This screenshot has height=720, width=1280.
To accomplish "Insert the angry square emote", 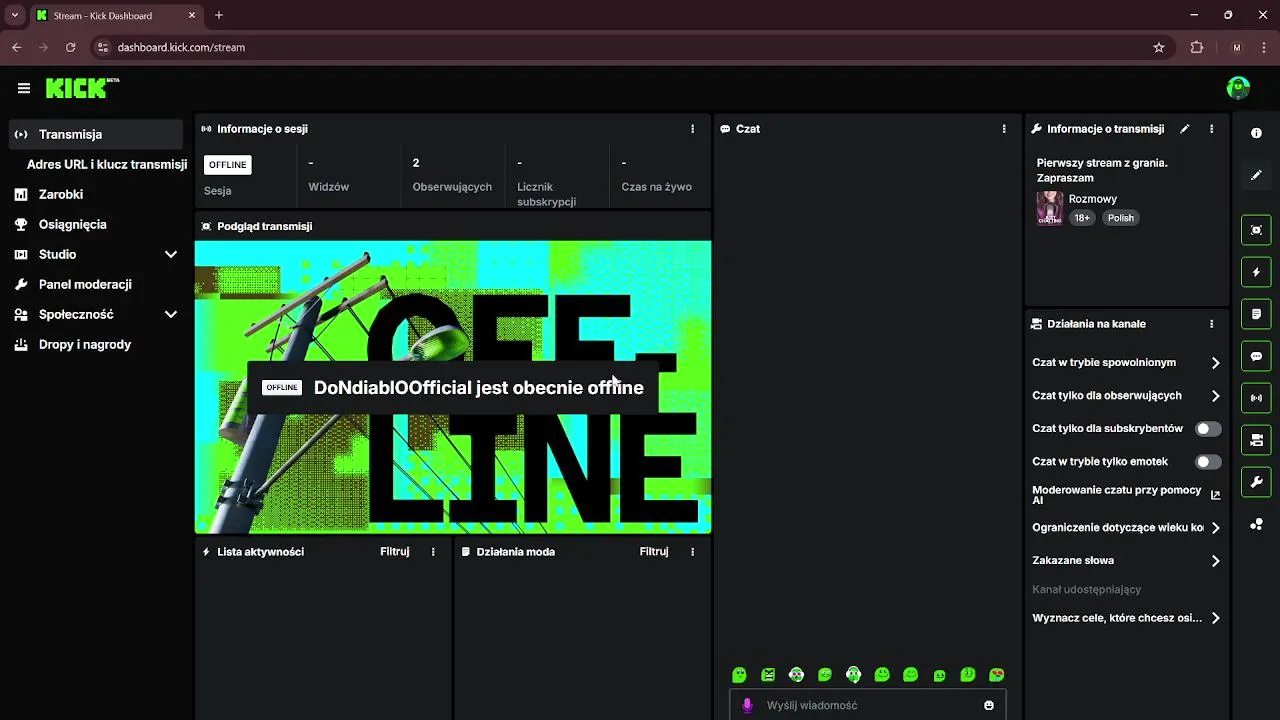I will tap(768, 675).
